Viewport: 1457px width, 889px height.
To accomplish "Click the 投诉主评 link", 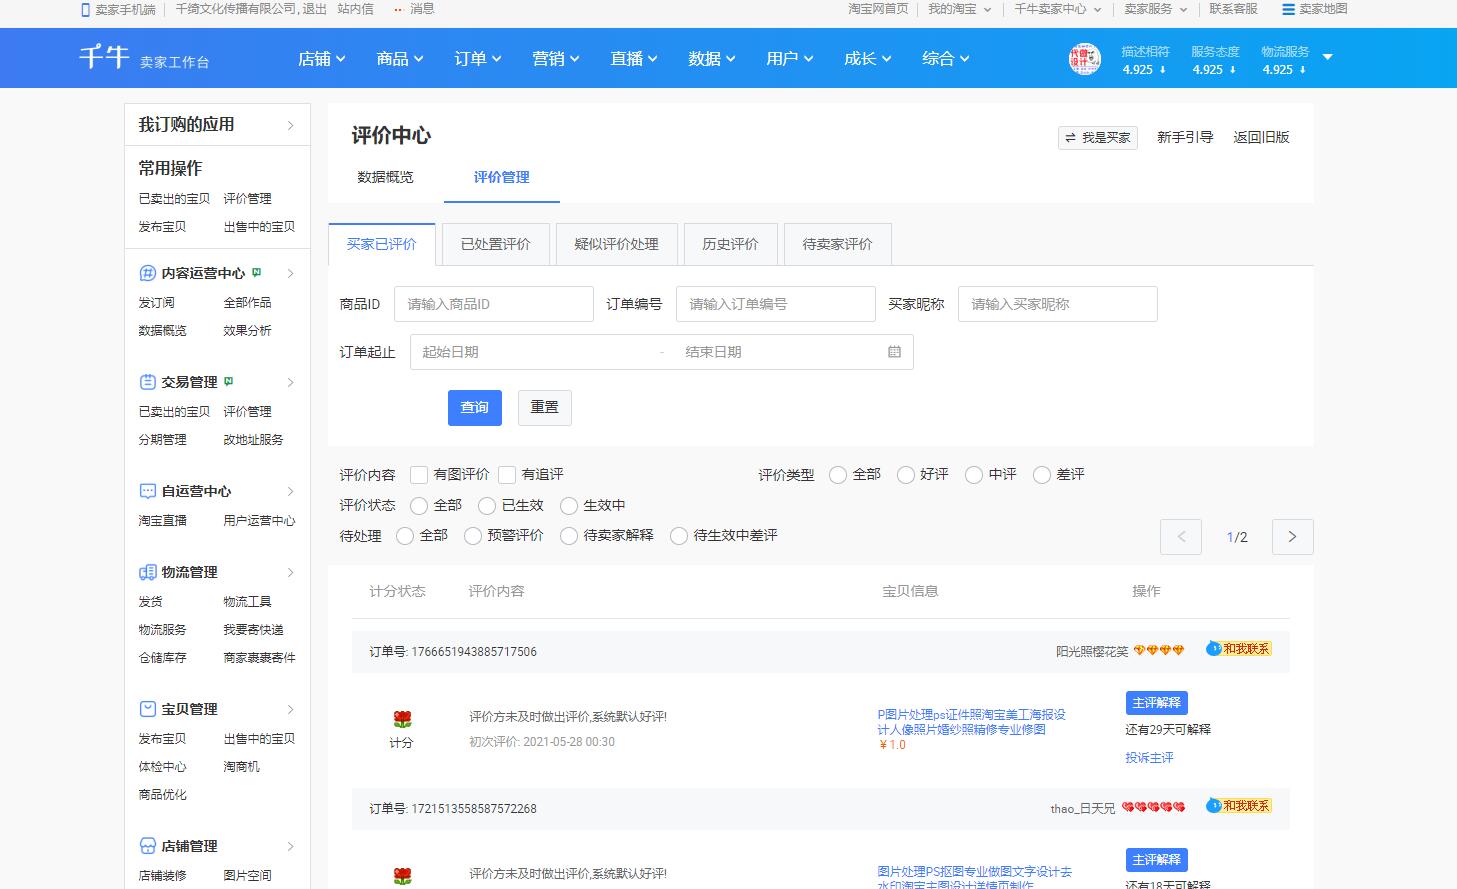I will coord(1149,758).
